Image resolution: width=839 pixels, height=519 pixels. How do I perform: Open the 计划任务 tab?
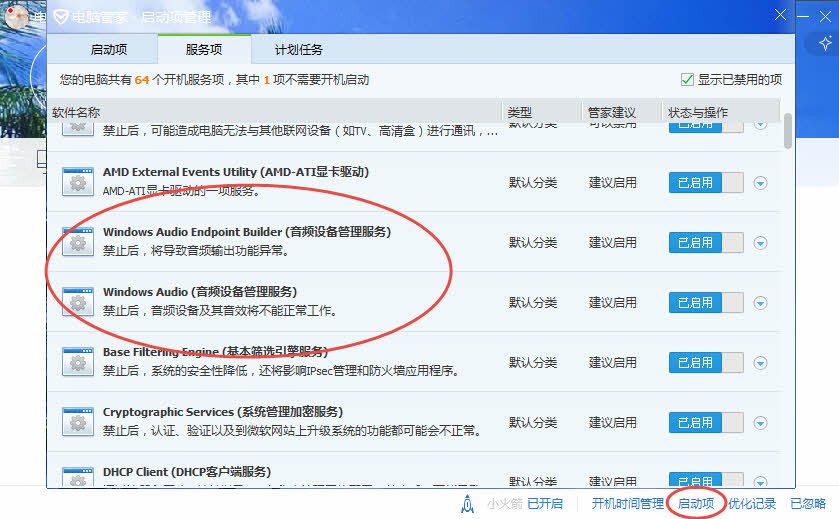click(299, 50)
